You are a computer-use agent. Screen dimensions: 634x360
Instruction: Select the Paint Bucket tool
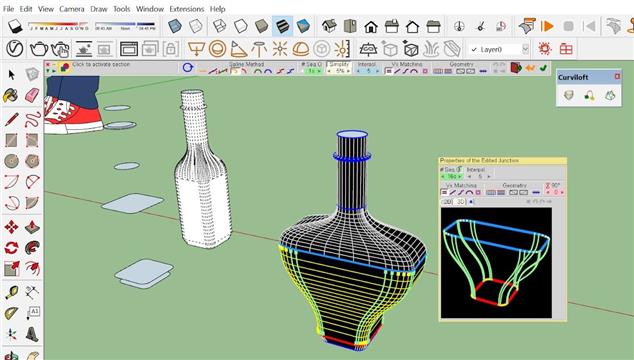[11, 95]
